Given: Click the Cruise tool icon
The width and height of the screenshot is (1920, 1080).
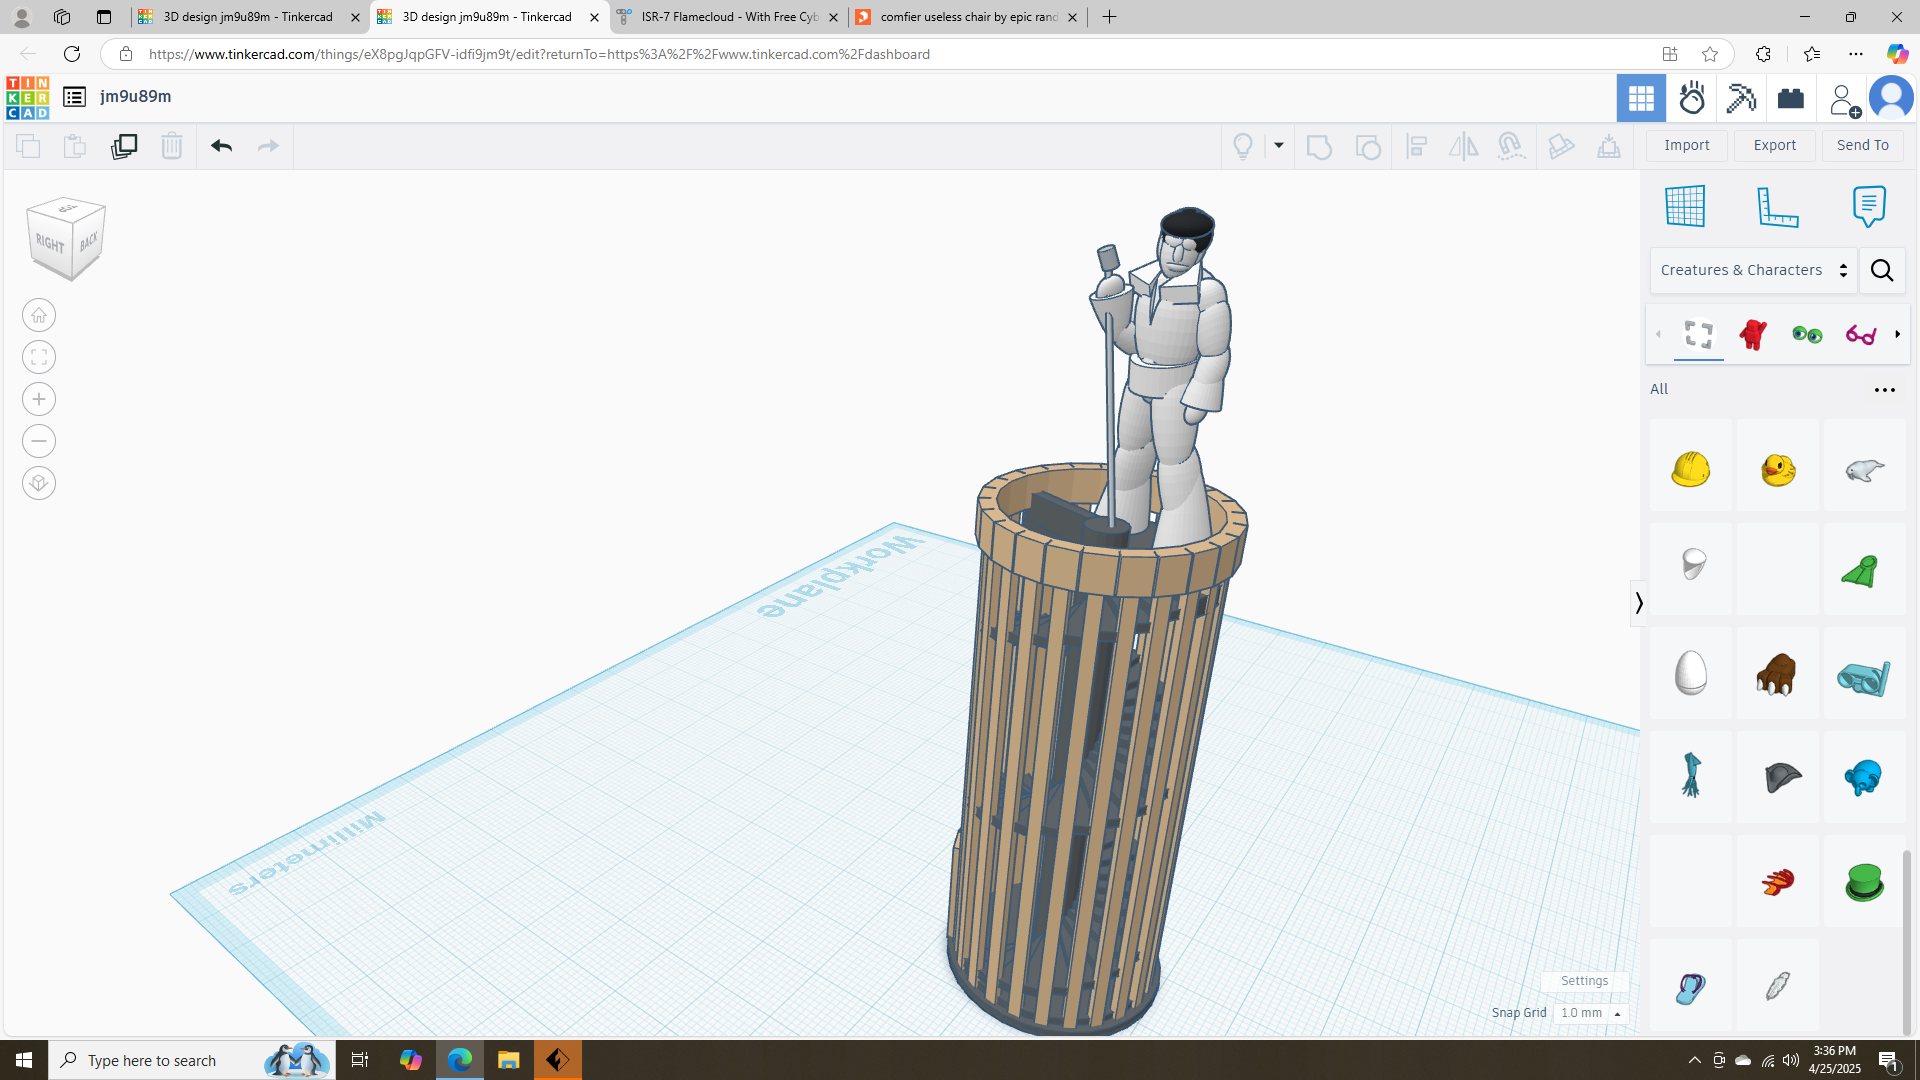Looking at the screenshot, I should pos(1511,146).
